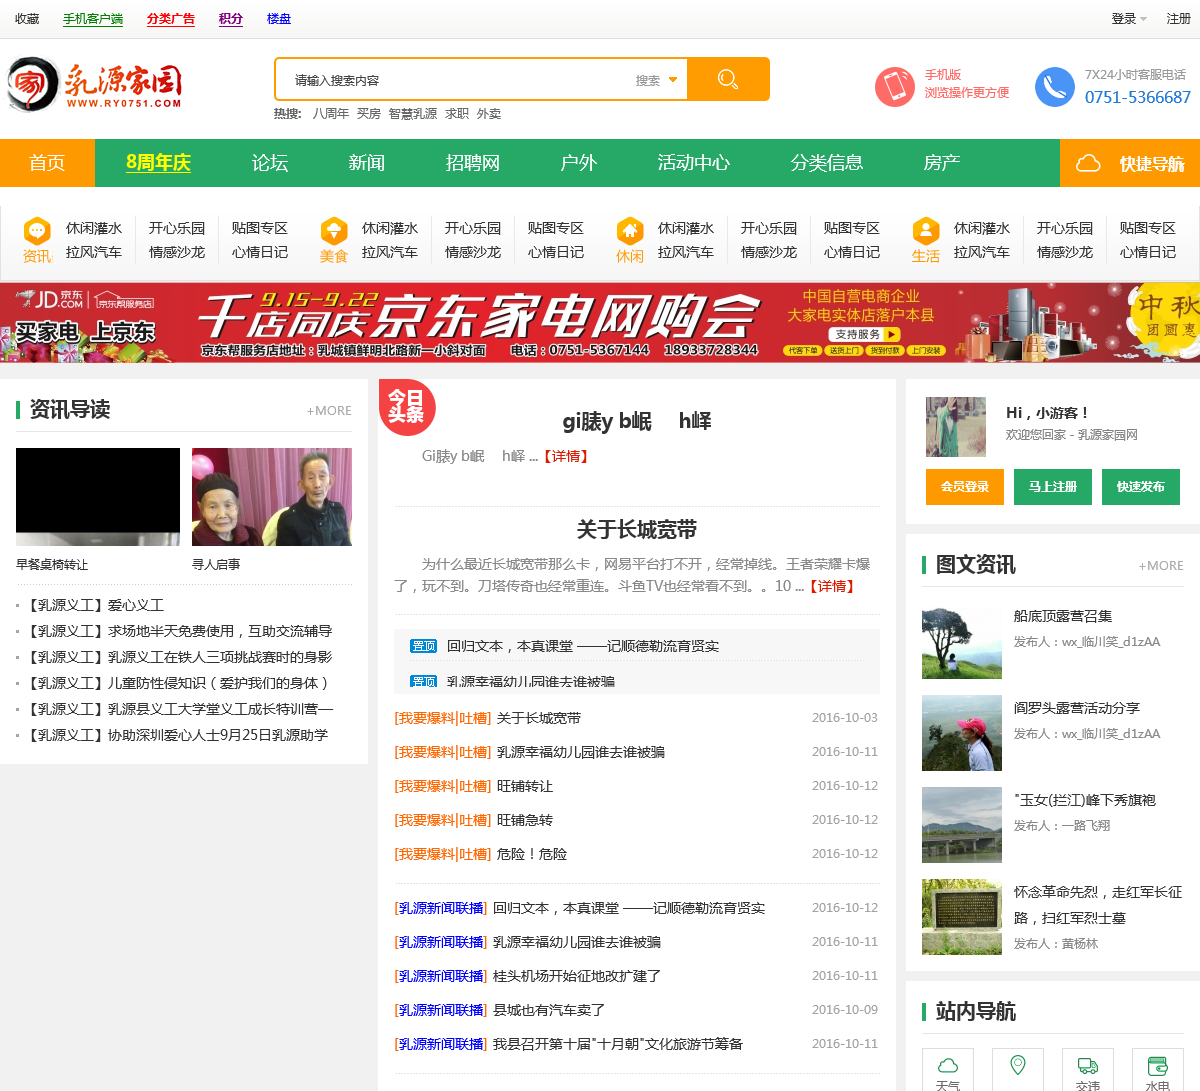Viewport: 1200px width, 1091px height.
Task: Open the search type dropdown arrow
Action: 673,80
